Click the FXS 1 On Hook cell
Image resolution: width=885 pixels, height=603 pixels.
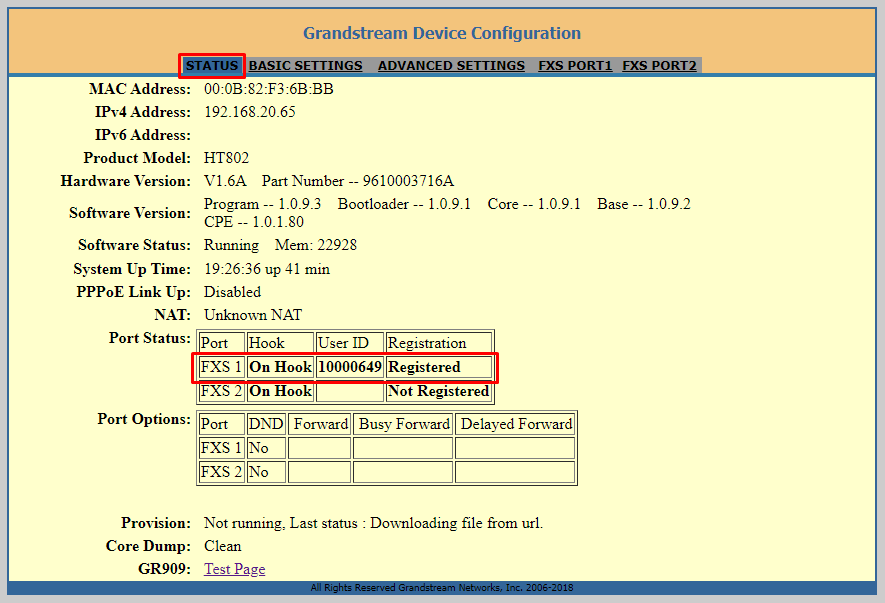(x=280, y=367)
